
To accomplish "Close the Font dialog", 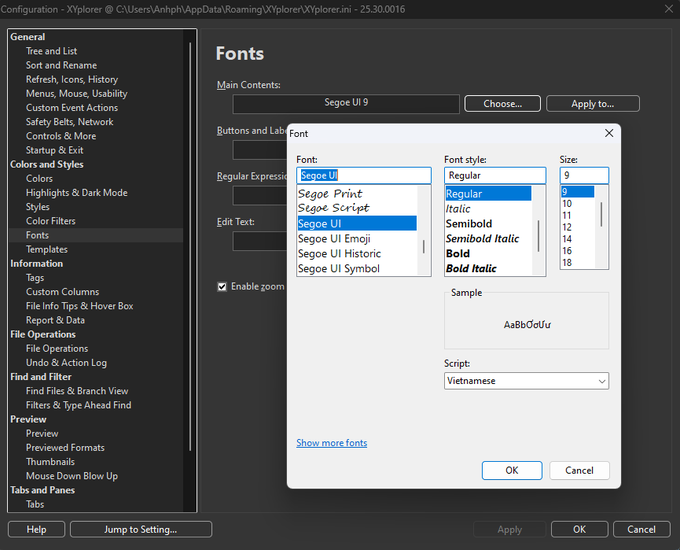I will (x=609, y=133).
